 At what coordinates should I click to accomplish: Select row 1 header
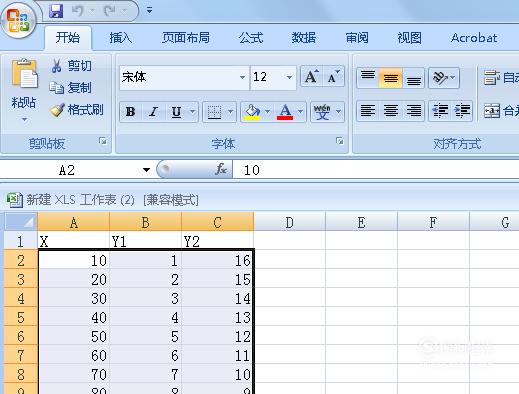pos(21,241)
